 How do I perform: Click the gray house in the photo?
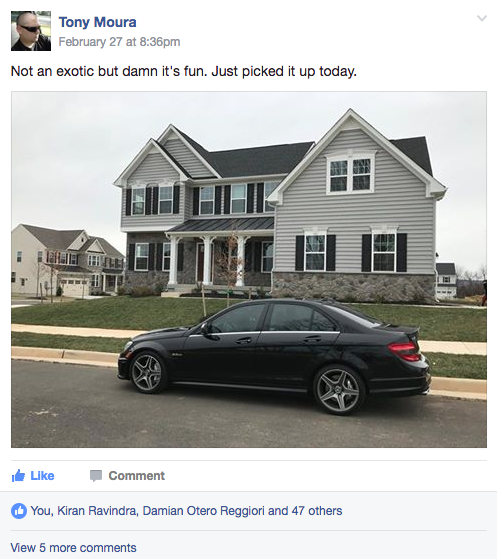[x=280, y=206]
